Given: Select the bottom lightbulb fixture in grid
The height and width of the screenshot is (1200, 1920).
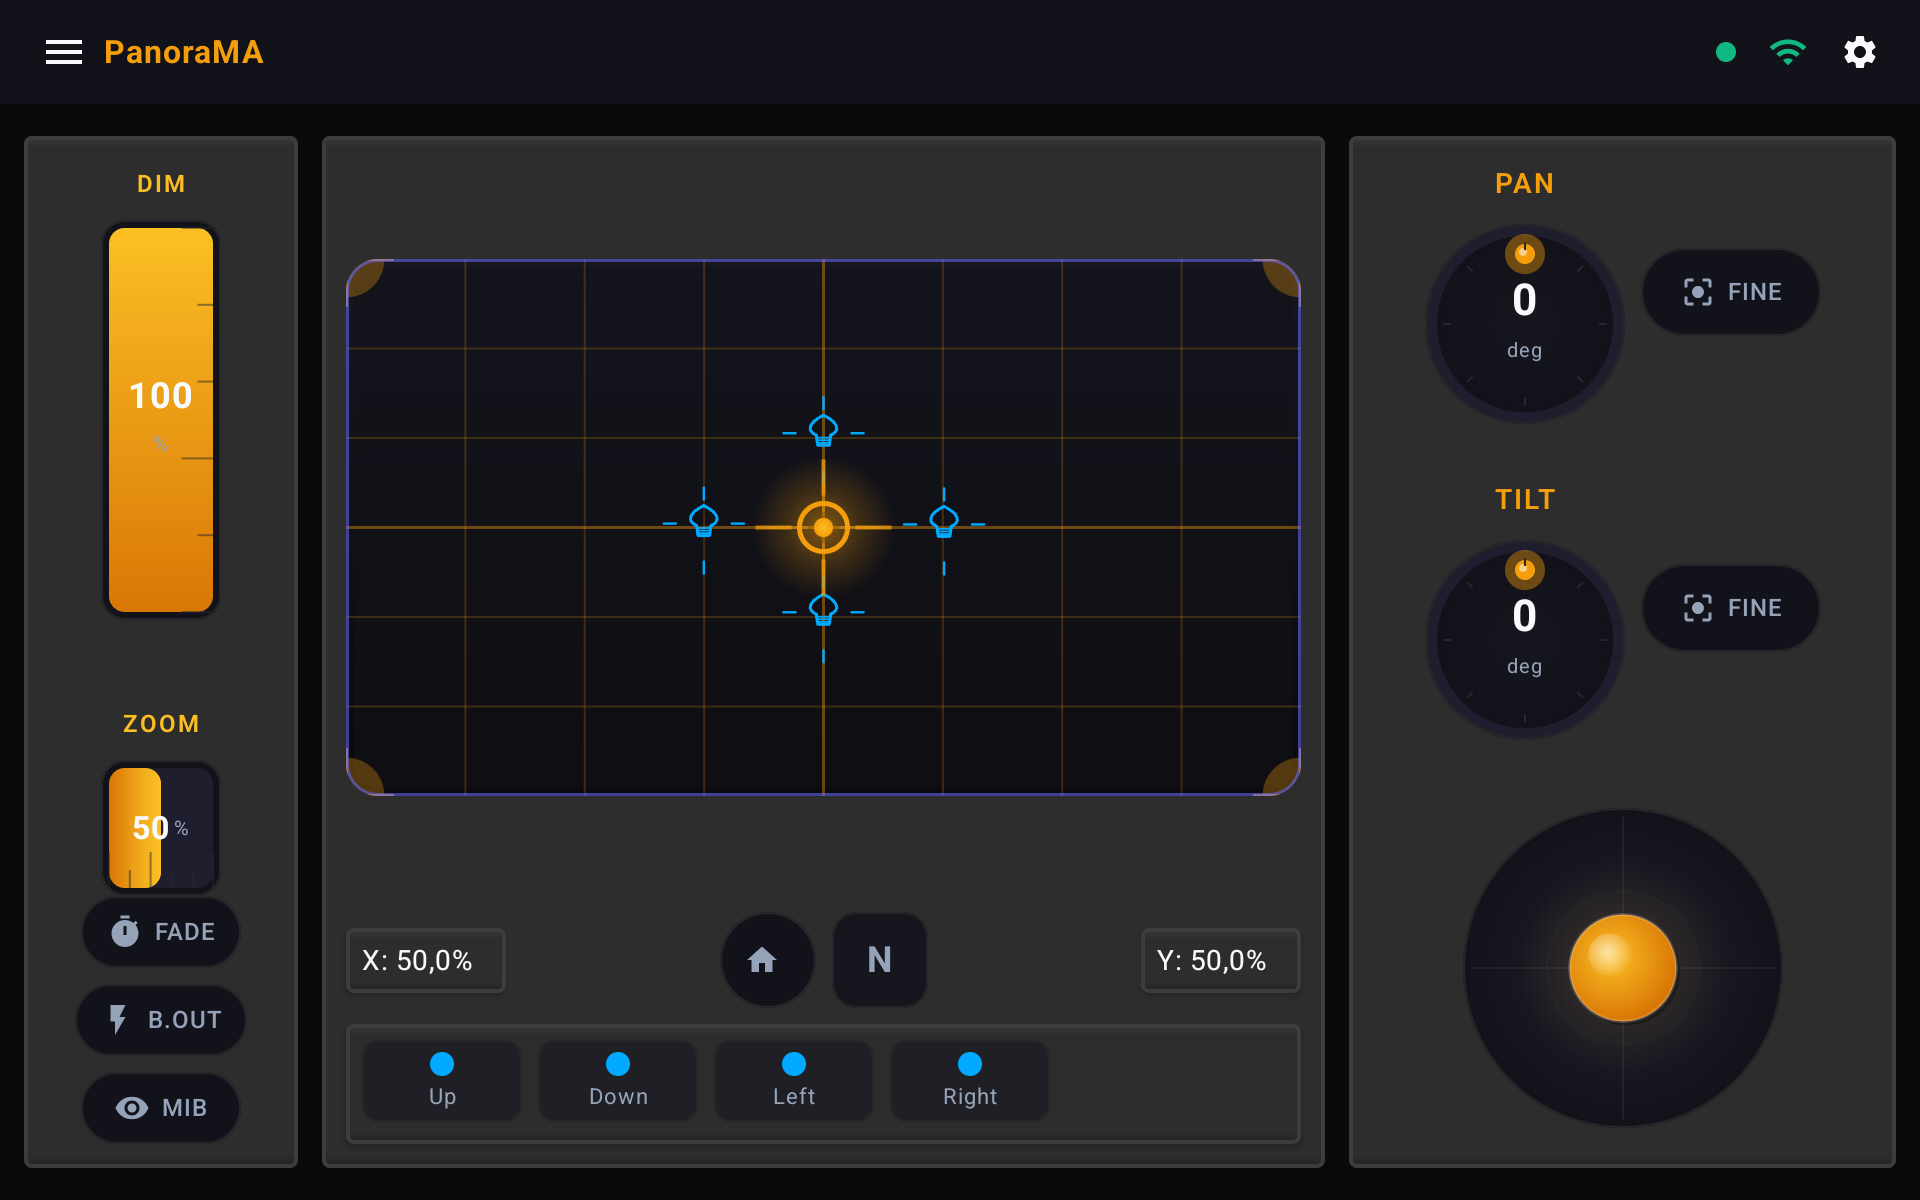Looking at the screenshot, I should point(823,609).
